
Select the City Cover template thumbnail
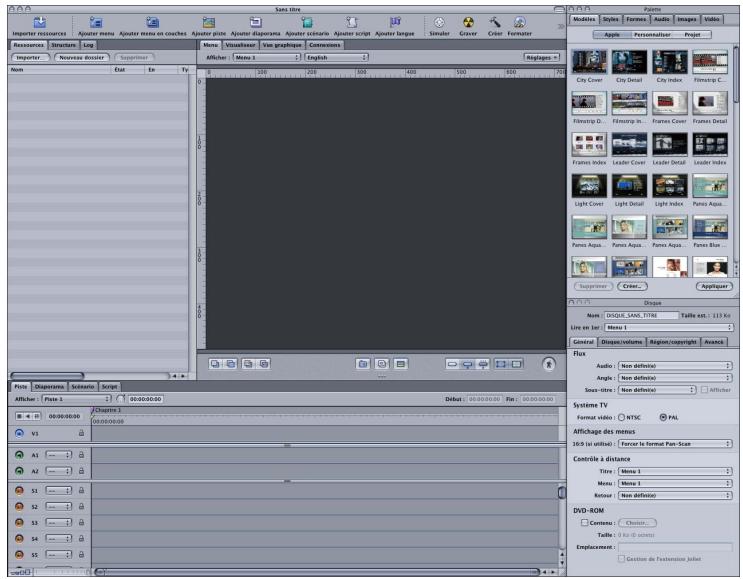(589, 62)
